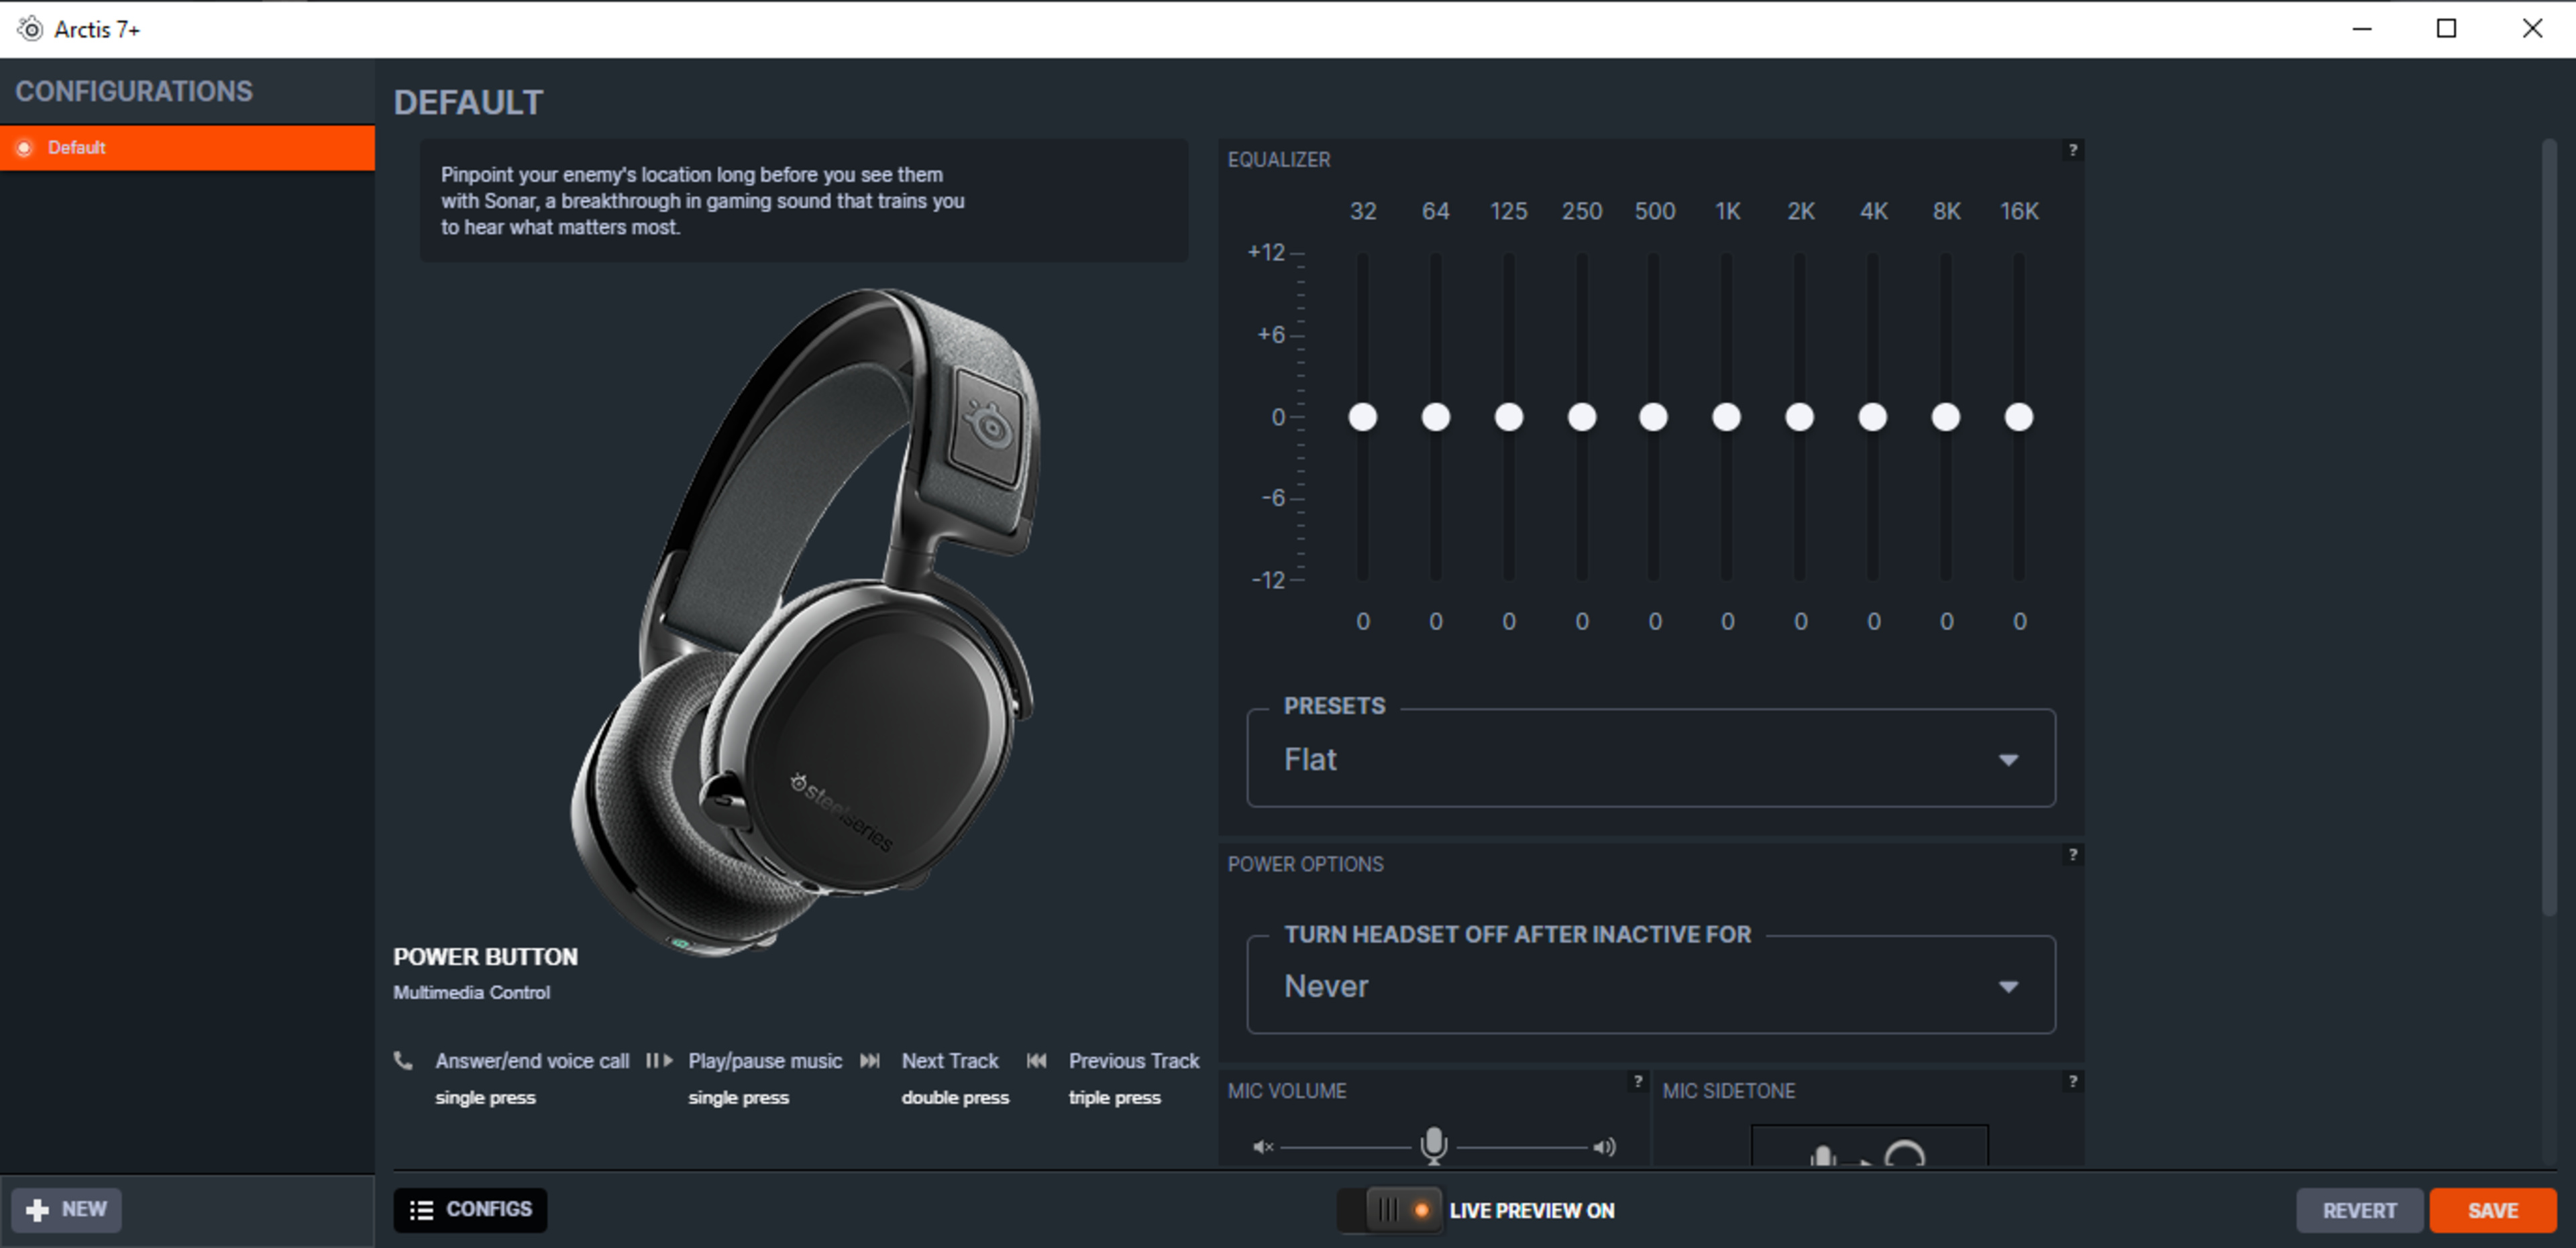
Task: Click the 1K equalizer slider knob
Action: [x=1726, y=417]
